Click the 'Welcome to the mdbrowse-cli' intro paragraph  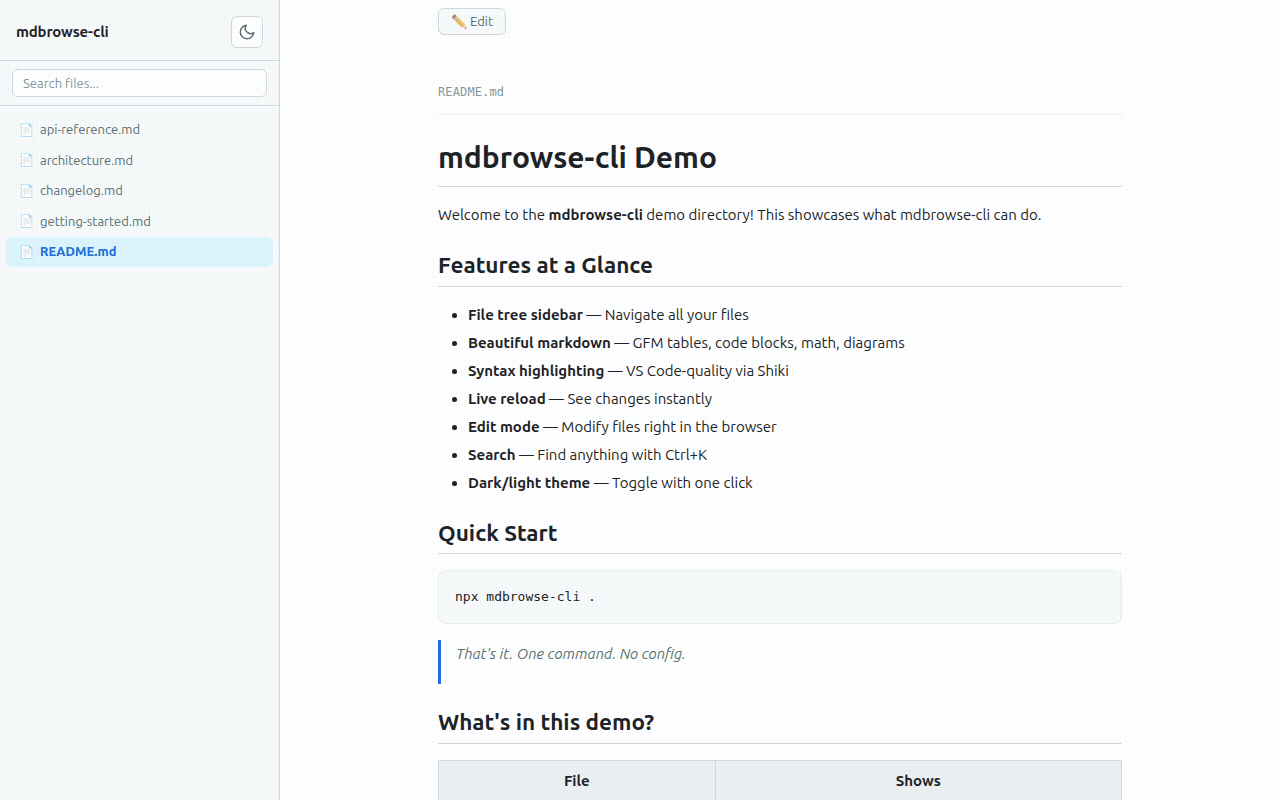739,214
